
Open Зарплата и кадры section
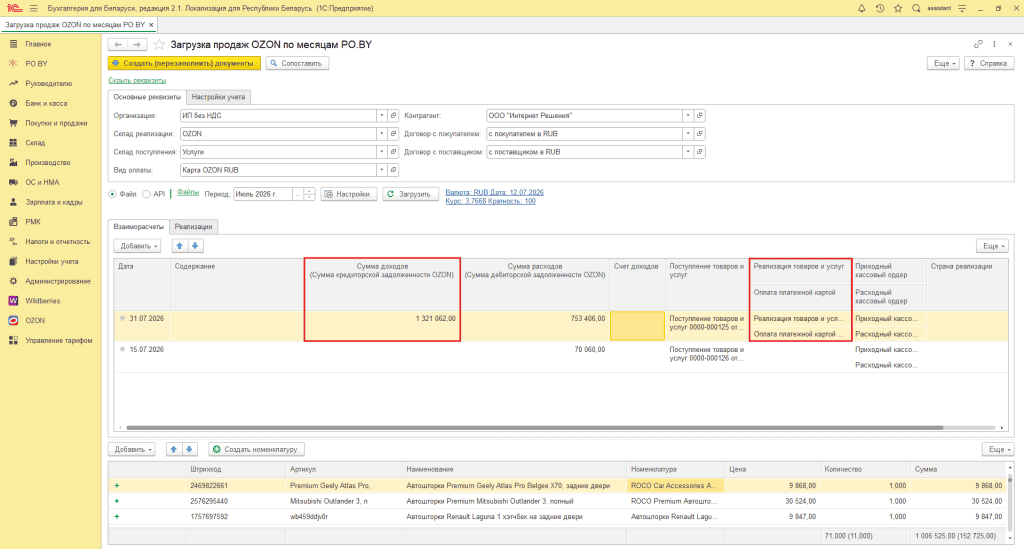click(x=54, y=202)
